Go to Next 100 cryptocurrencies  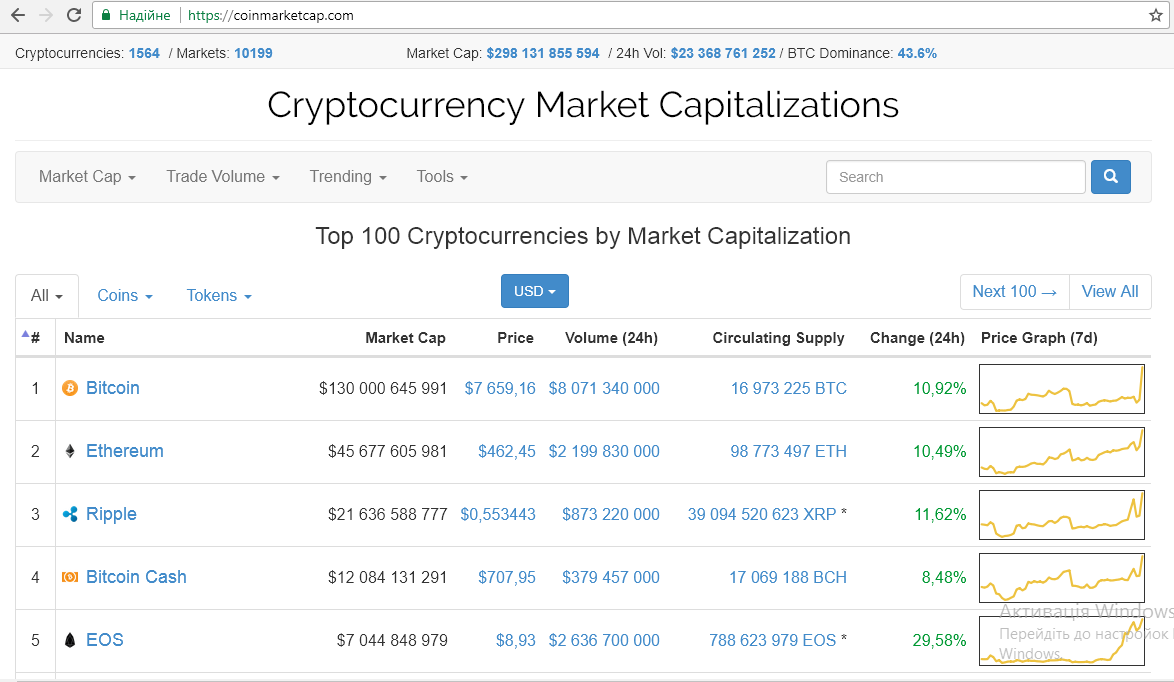(1015, 291)
